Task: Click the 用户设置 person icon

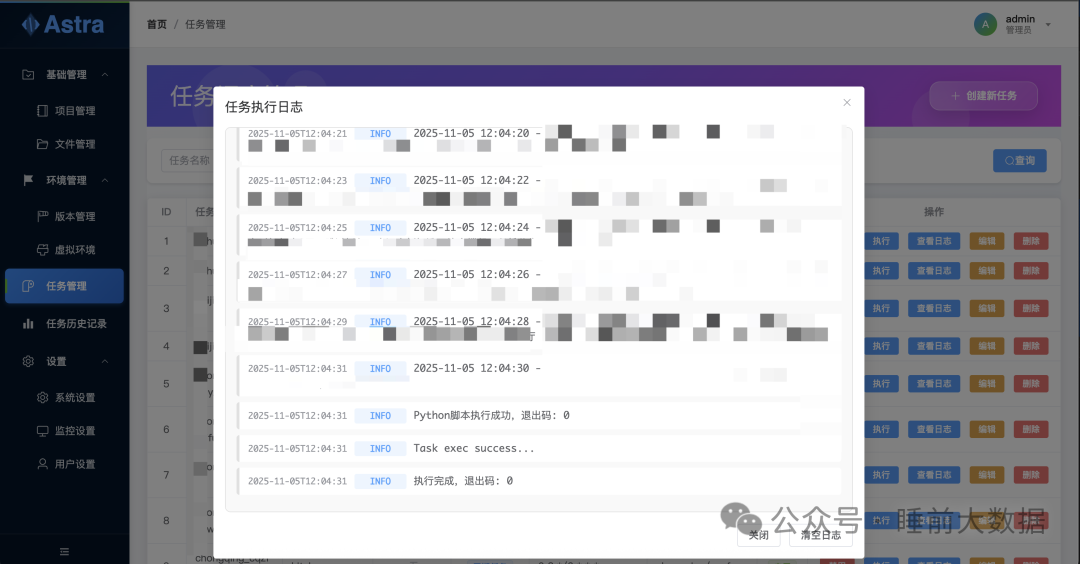Action: pos(42,463)
